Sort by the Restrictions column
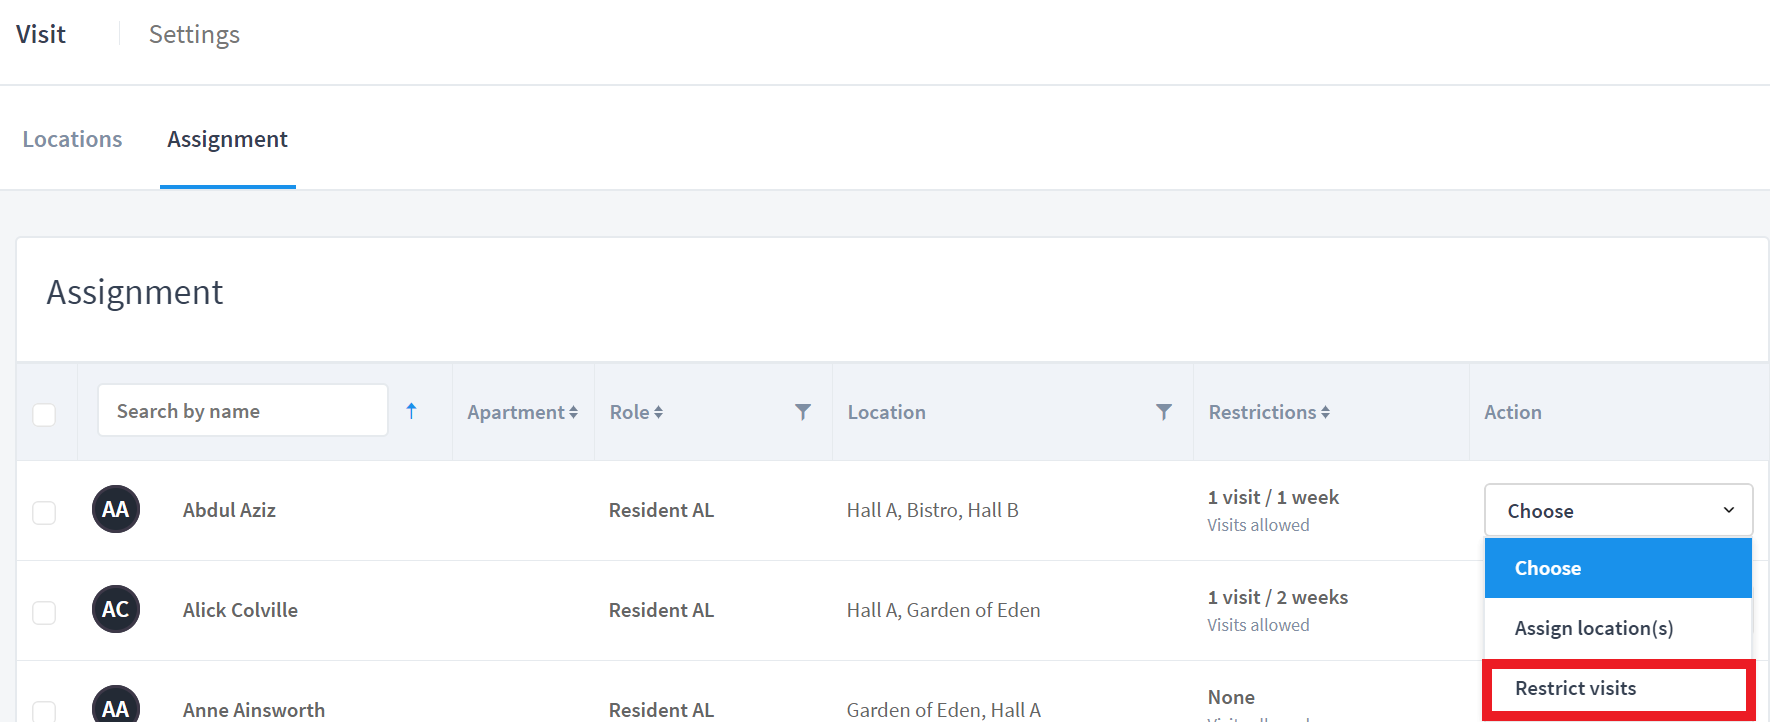 1269,412
